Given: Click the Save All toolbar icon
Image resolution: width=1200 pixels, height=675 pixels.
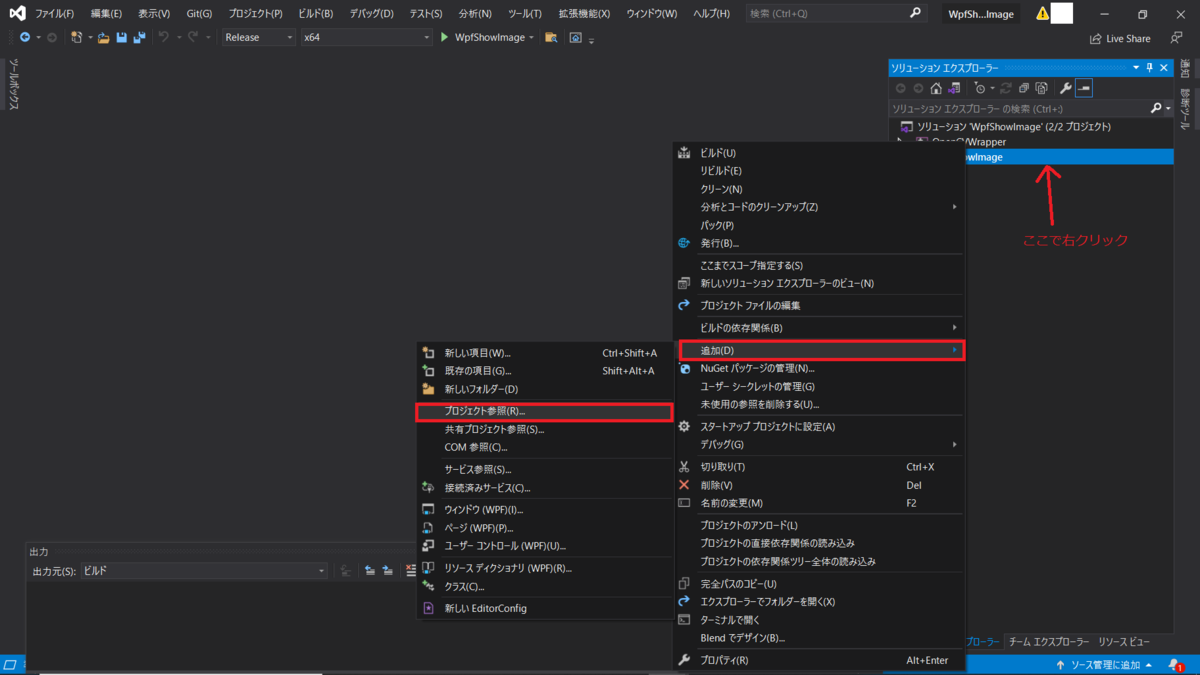Looking at the screenshot, I should coord(139,37).
